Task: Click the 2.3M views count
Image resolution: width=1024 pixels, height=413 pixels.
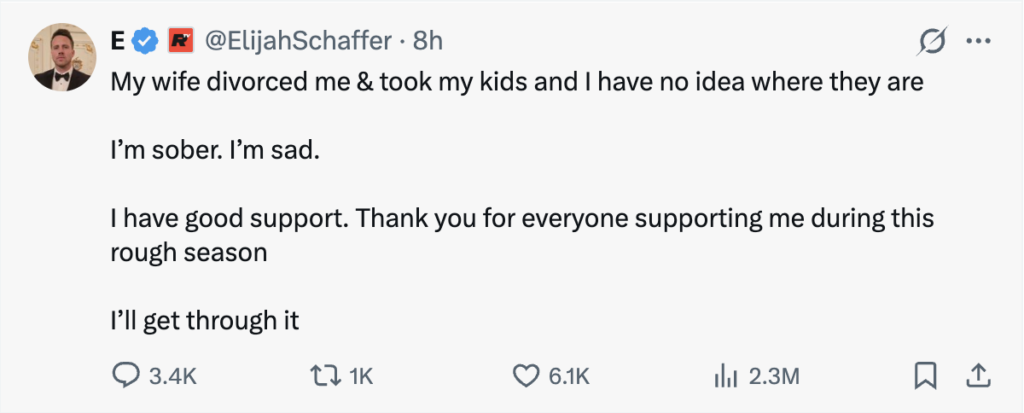Action: tap(774, 376)
